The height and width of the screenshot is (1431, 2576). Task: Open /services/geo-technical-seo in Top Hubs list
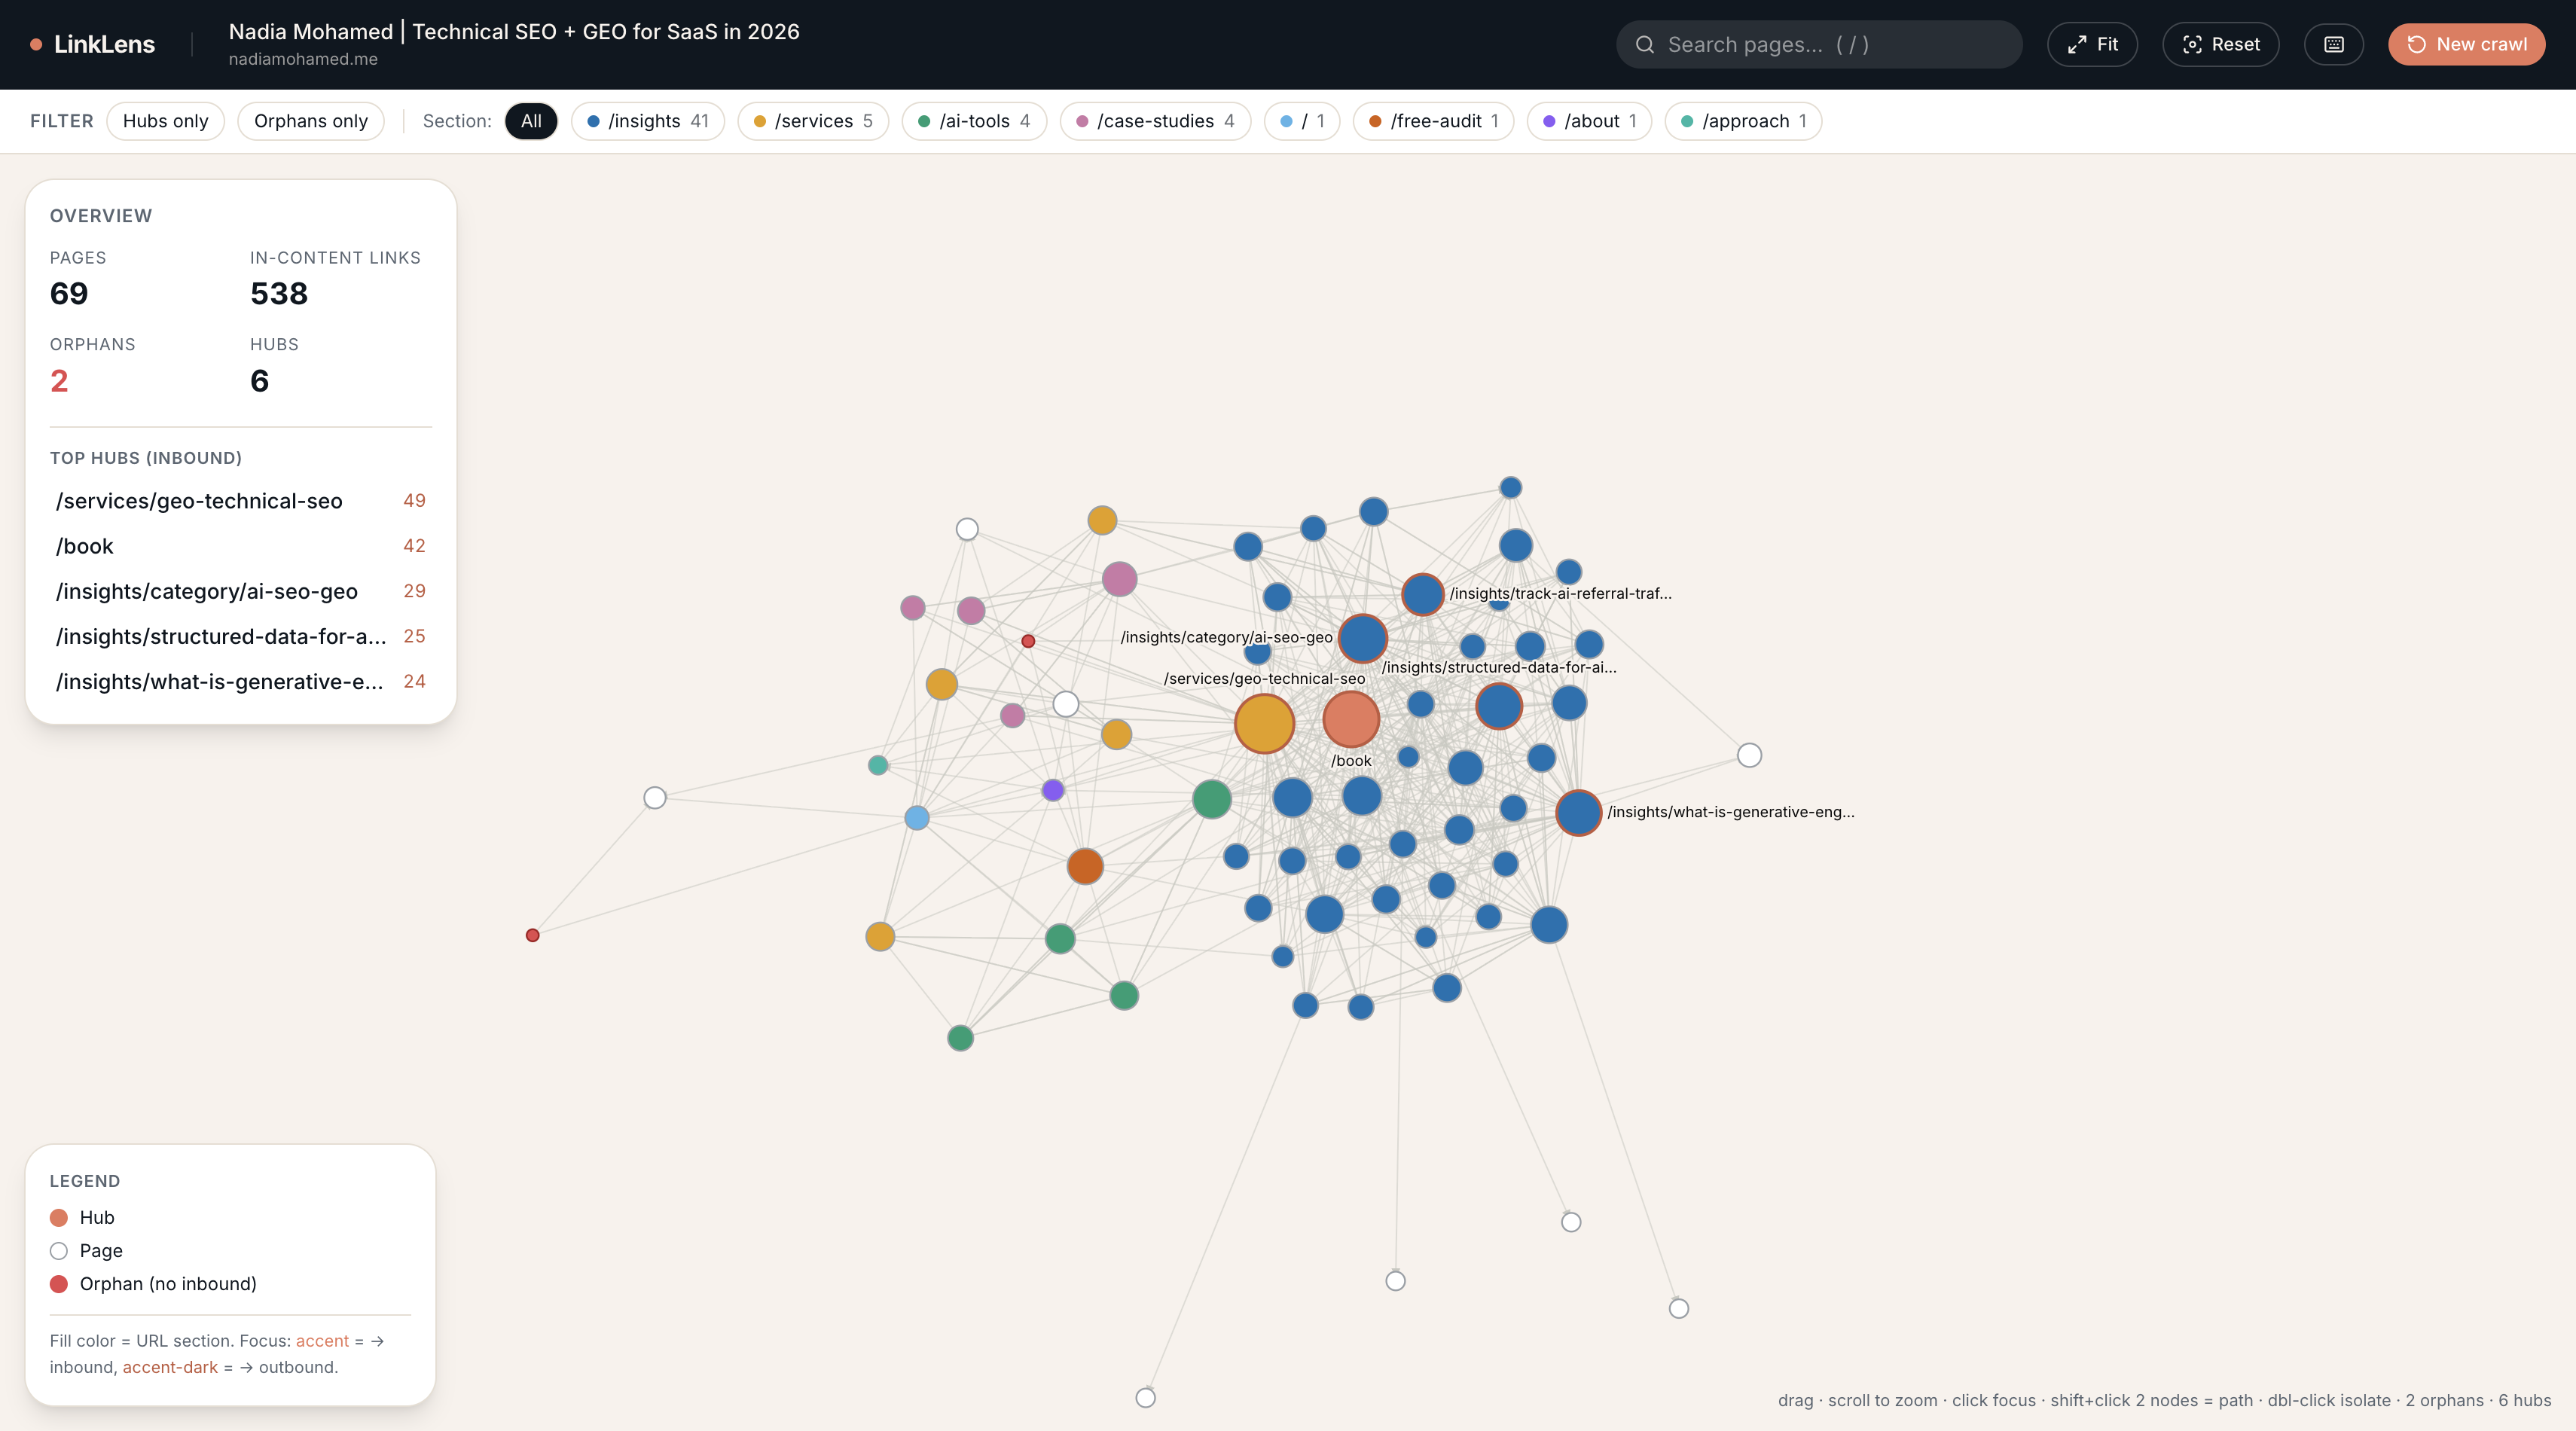(x=240, y=501)
